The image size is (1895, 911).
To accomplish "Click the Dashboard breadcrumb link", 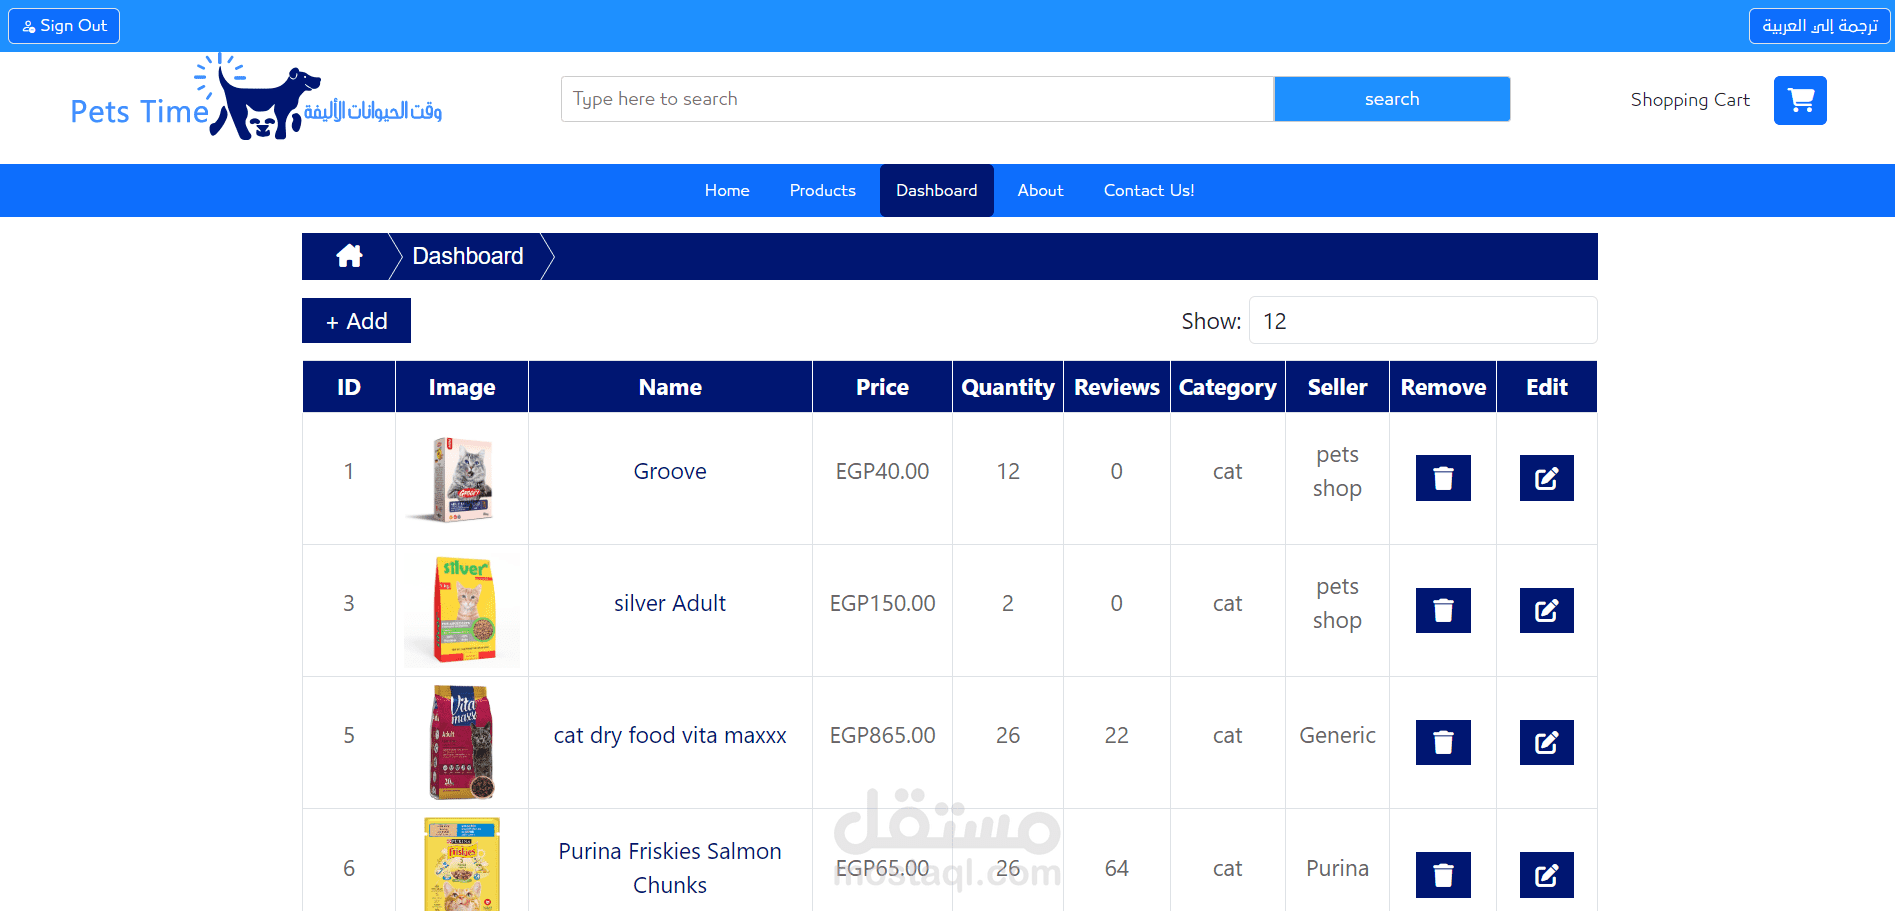I will [x=468, y=256].
